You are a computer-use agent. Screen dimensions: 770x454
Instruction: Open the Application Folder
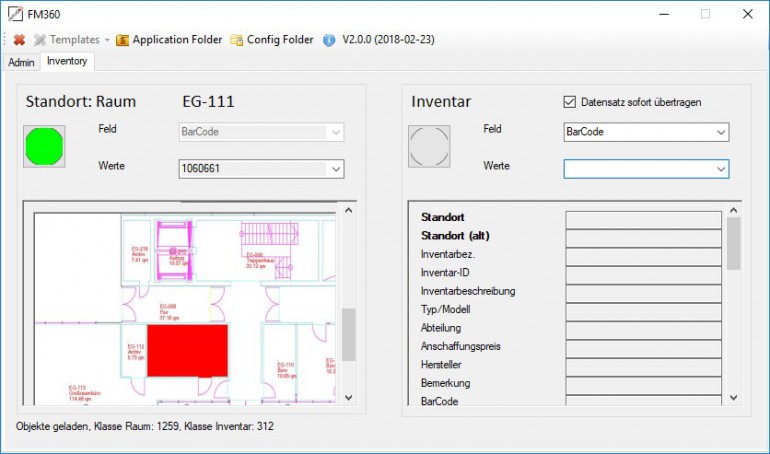click(x=169, y=40)
